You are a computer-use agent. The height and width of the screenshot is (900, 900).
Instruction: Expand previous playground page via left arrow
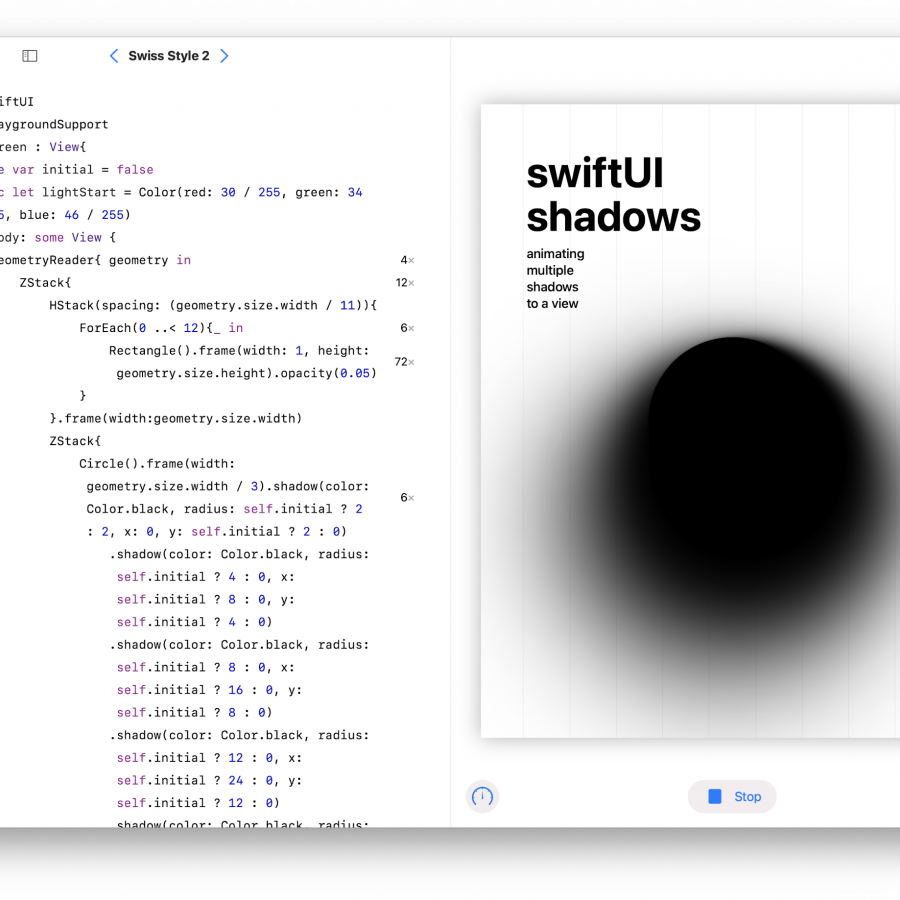114,56
